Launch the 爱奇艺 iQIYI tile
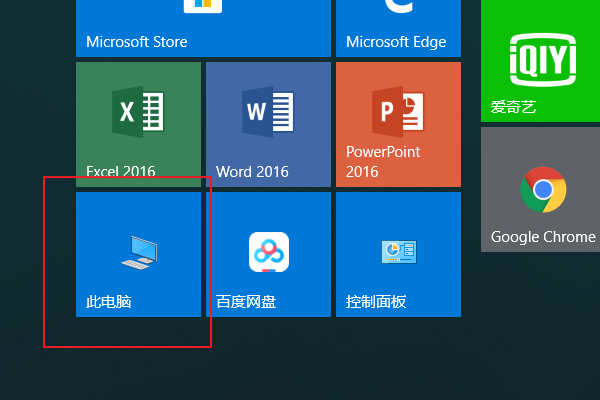The width and height of the screenshot is (600, 400). 540,61
